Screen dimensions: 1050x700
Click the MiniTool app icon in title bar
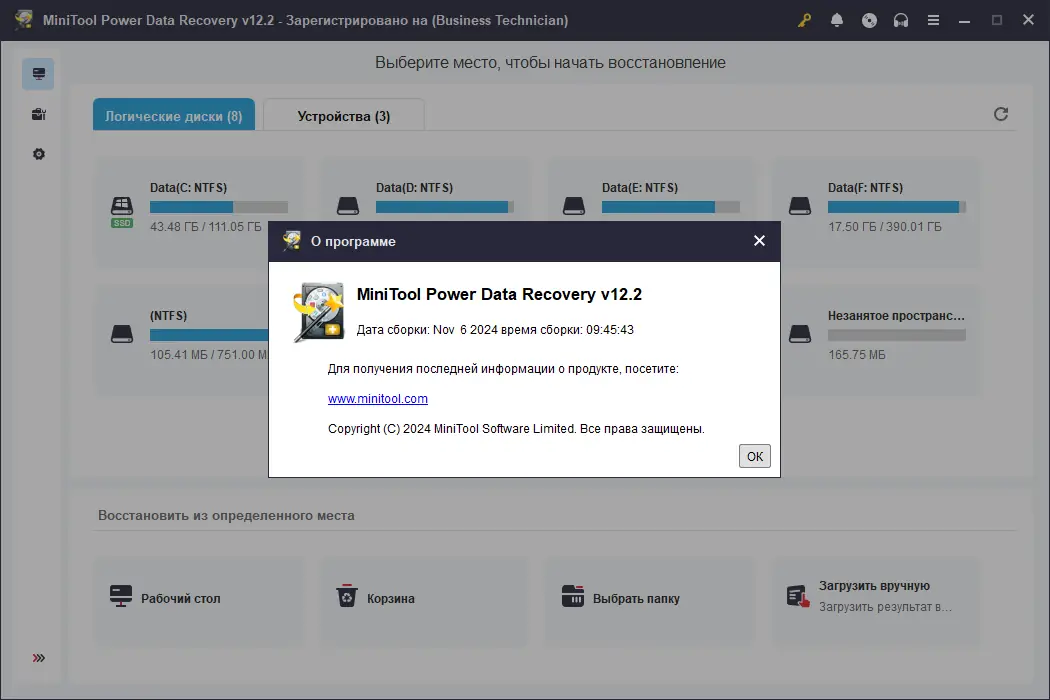[x=24, y=19]
